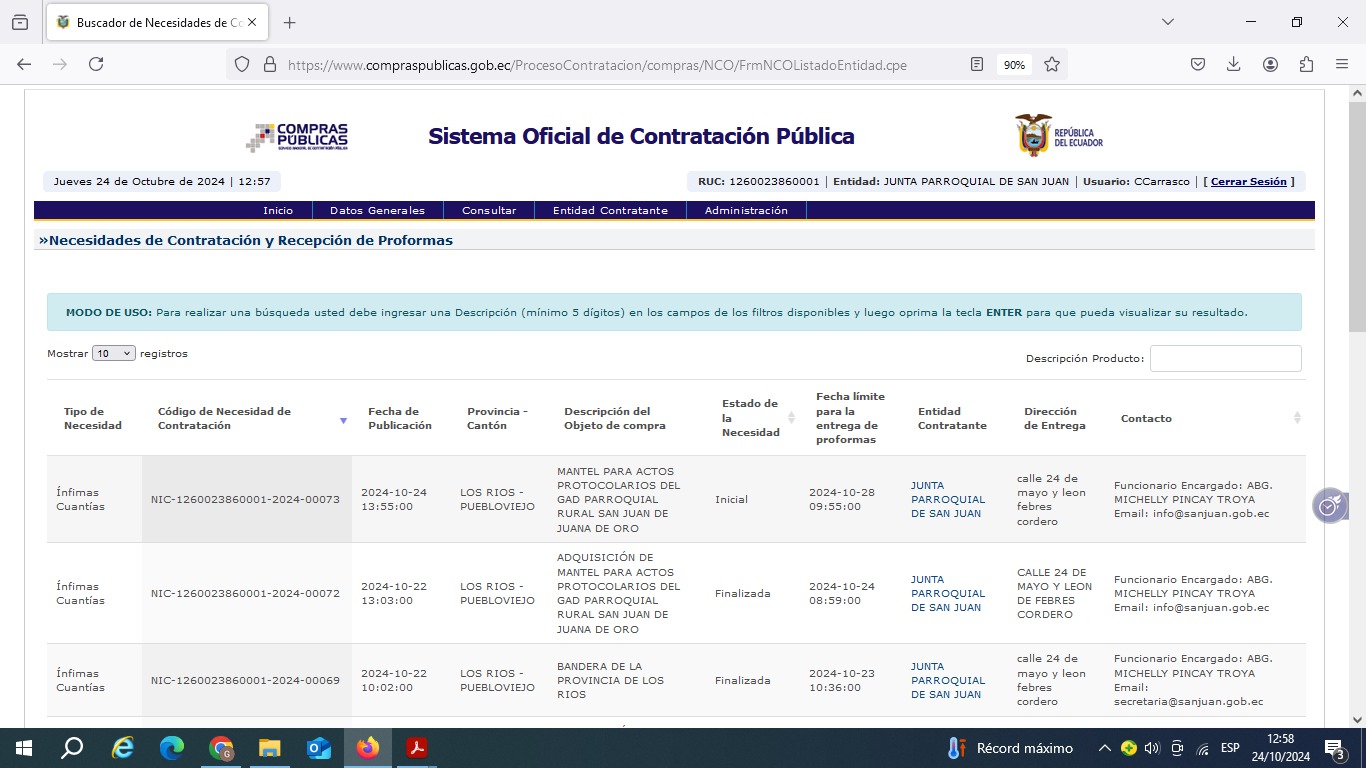Click the 90% zoom level indicator

click(1014, 64)
